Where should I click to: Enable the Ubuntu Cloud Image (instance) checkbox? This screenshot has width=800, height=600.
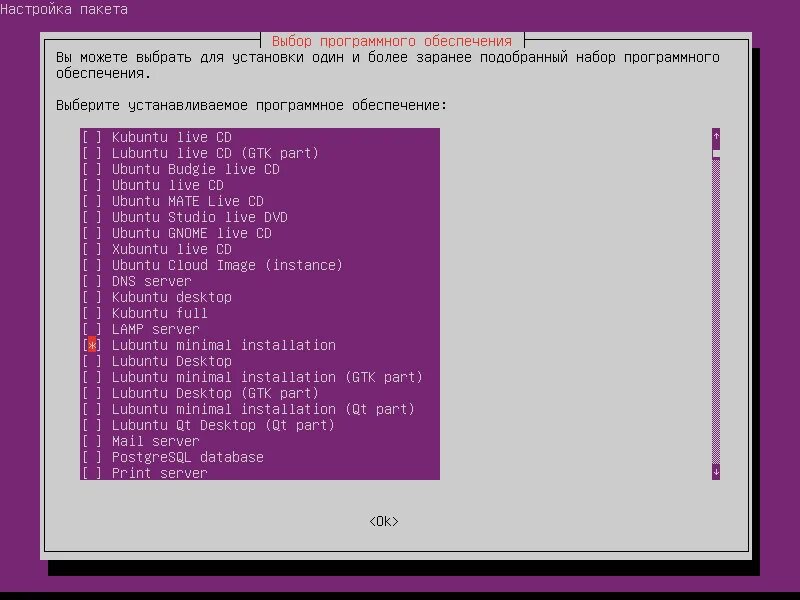(x=92, y=265)
